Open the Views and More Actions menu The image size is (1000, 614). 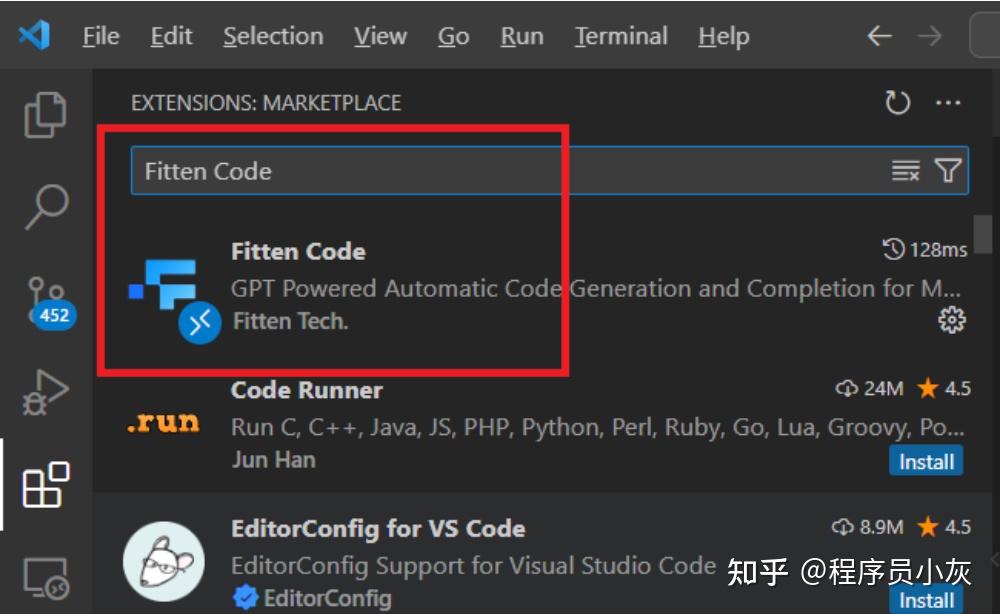coord(948,102)
